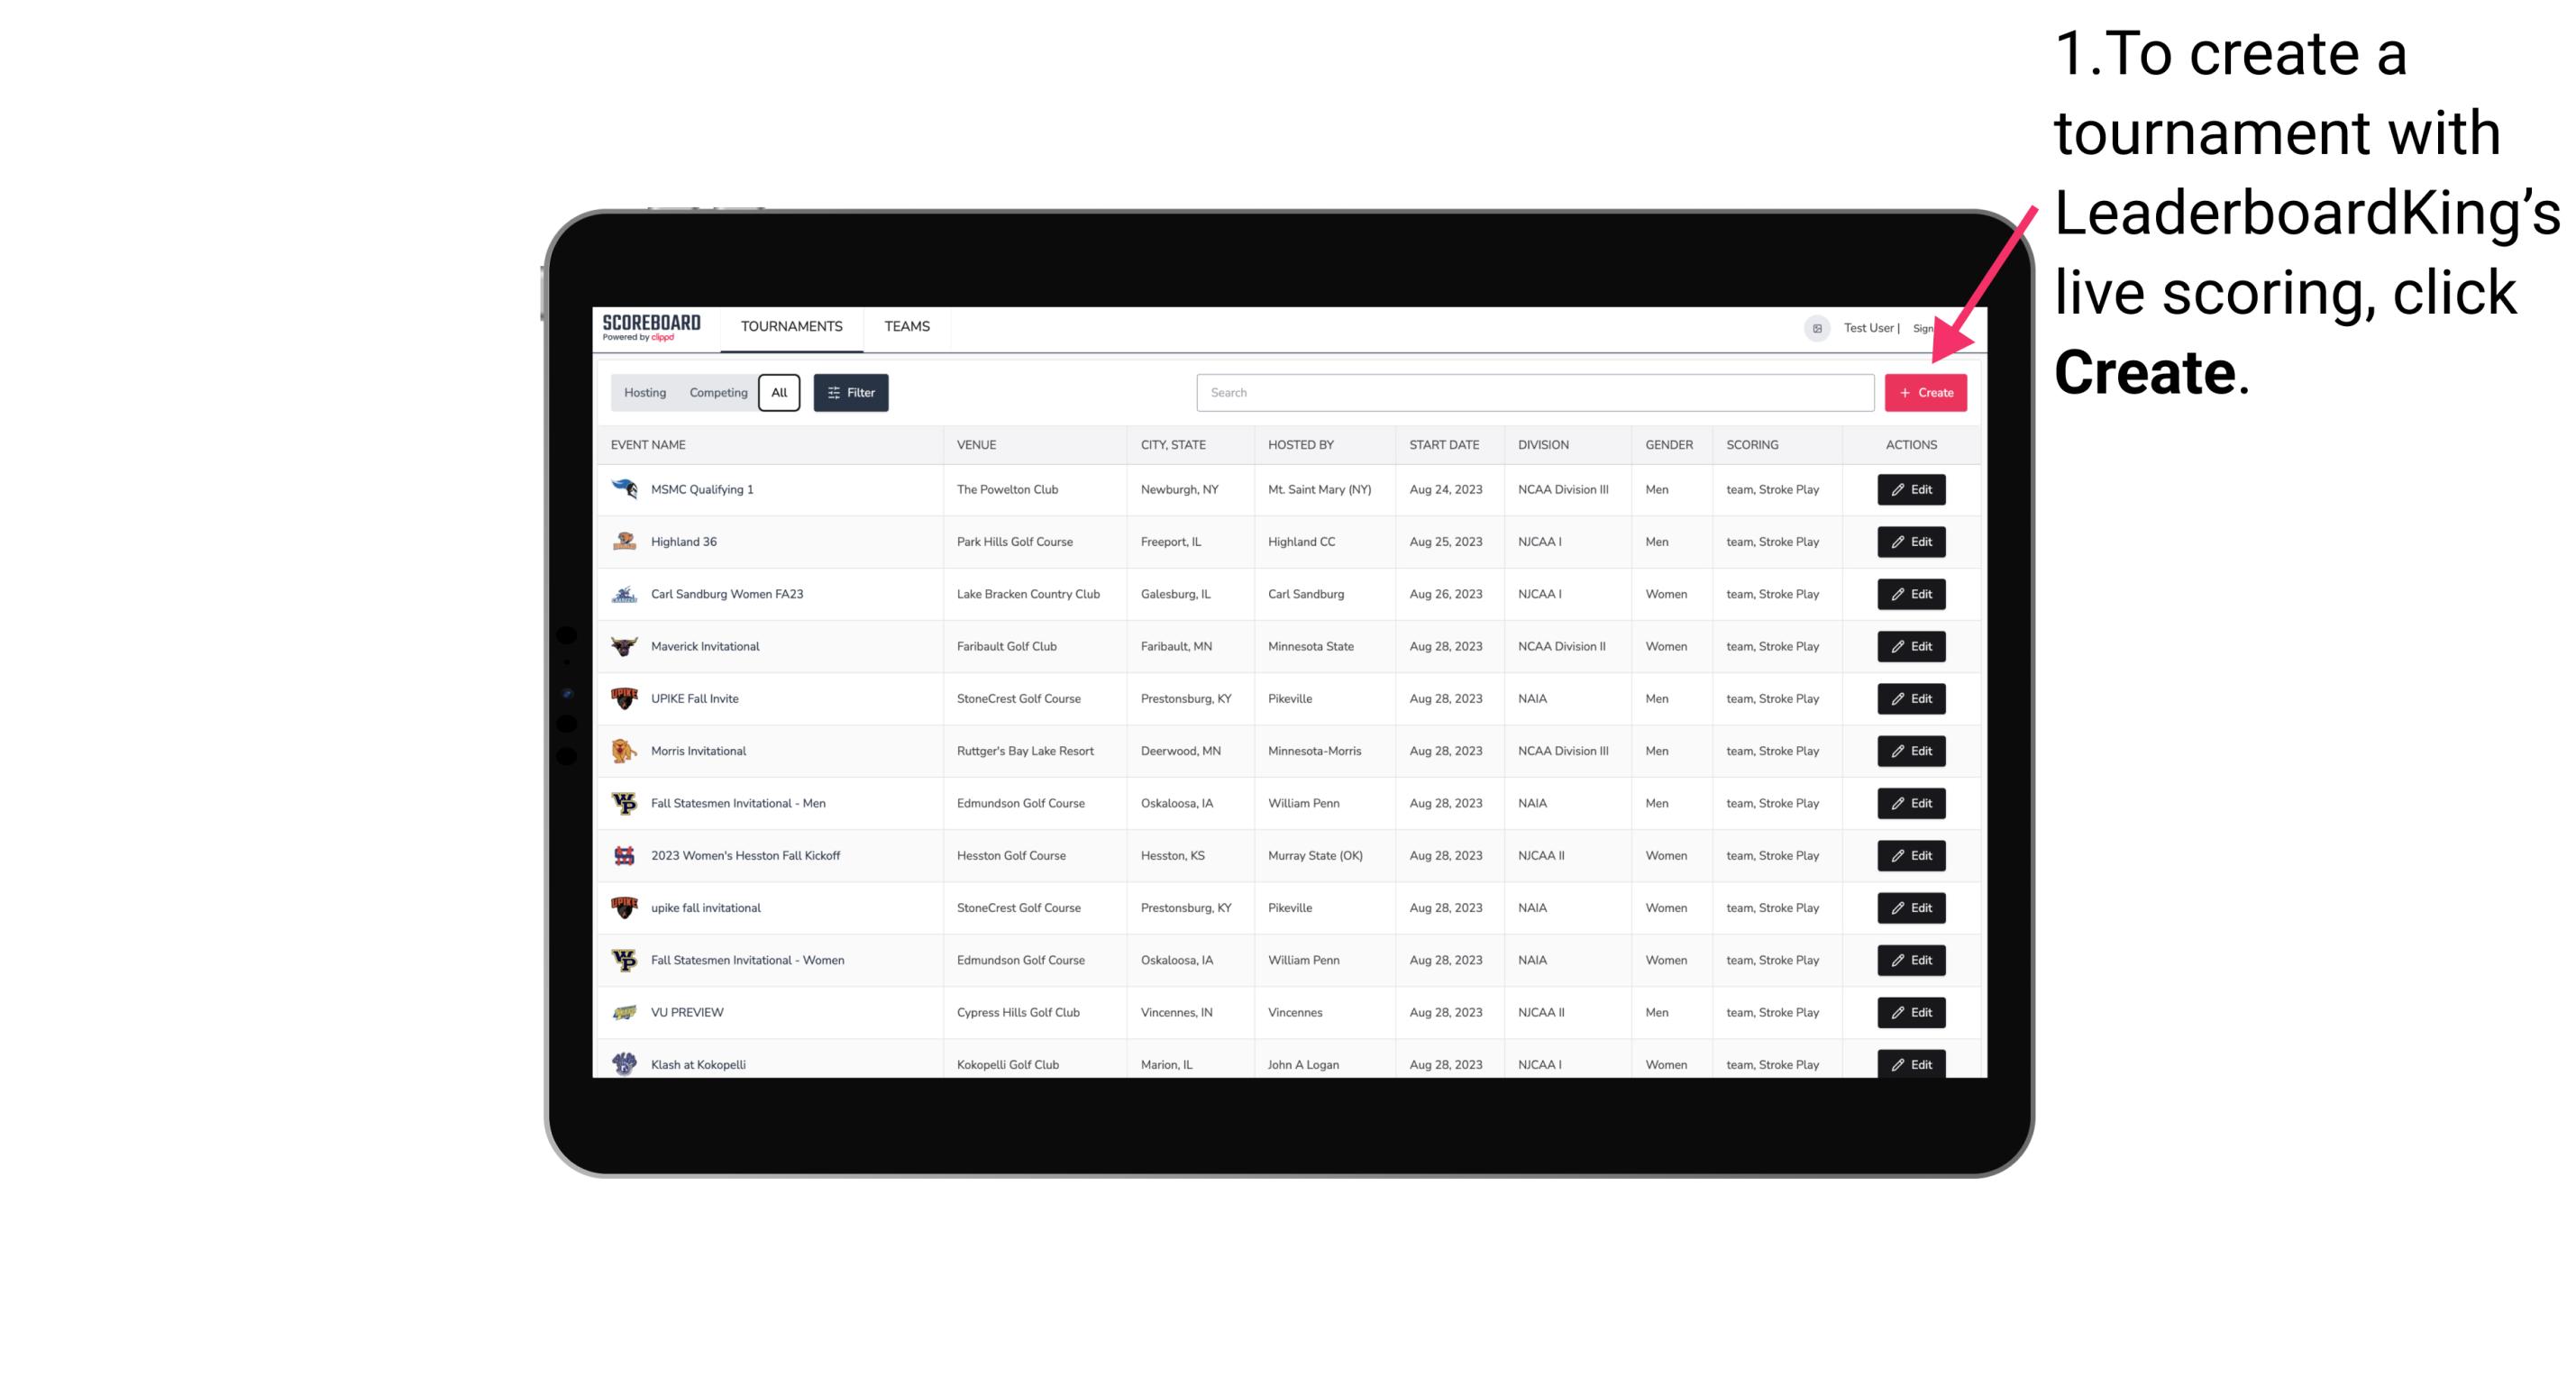Click the TOURNAMENTS navigation tab
The height and width of the screenshot is (1386, 2576).
coord(790,326)
